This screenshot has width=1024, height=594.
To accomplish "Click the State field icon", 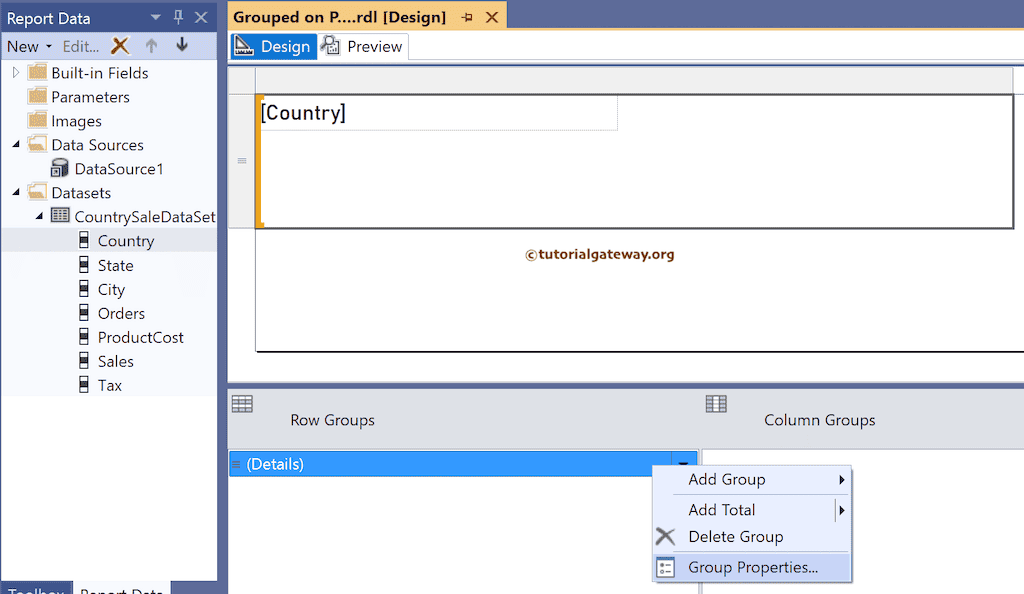I will point(84,264).
